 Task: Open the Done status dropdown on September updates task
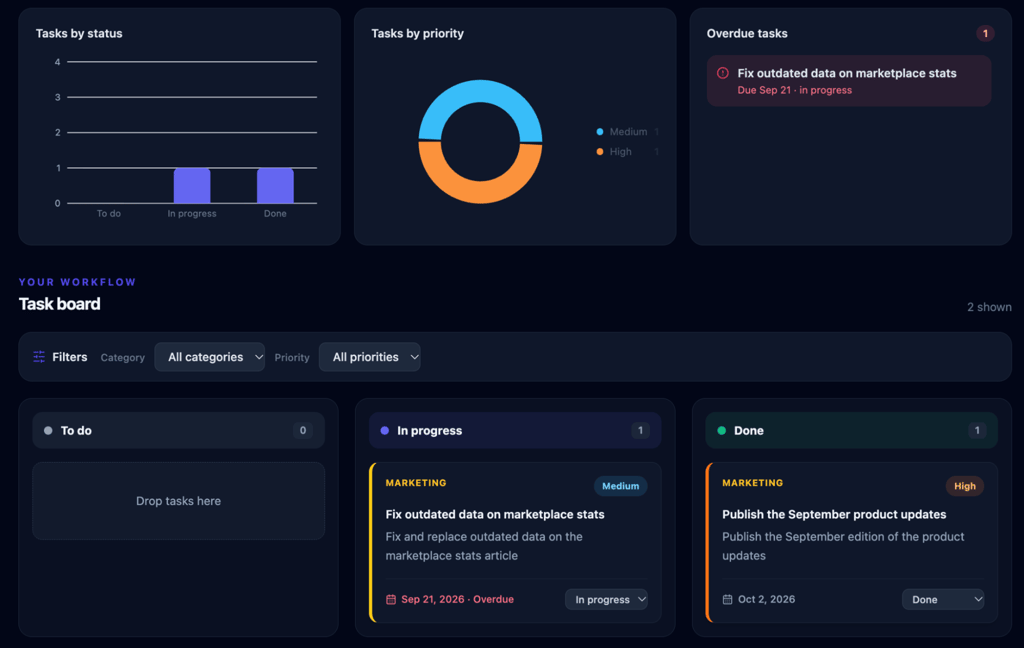tap(943, 599)
